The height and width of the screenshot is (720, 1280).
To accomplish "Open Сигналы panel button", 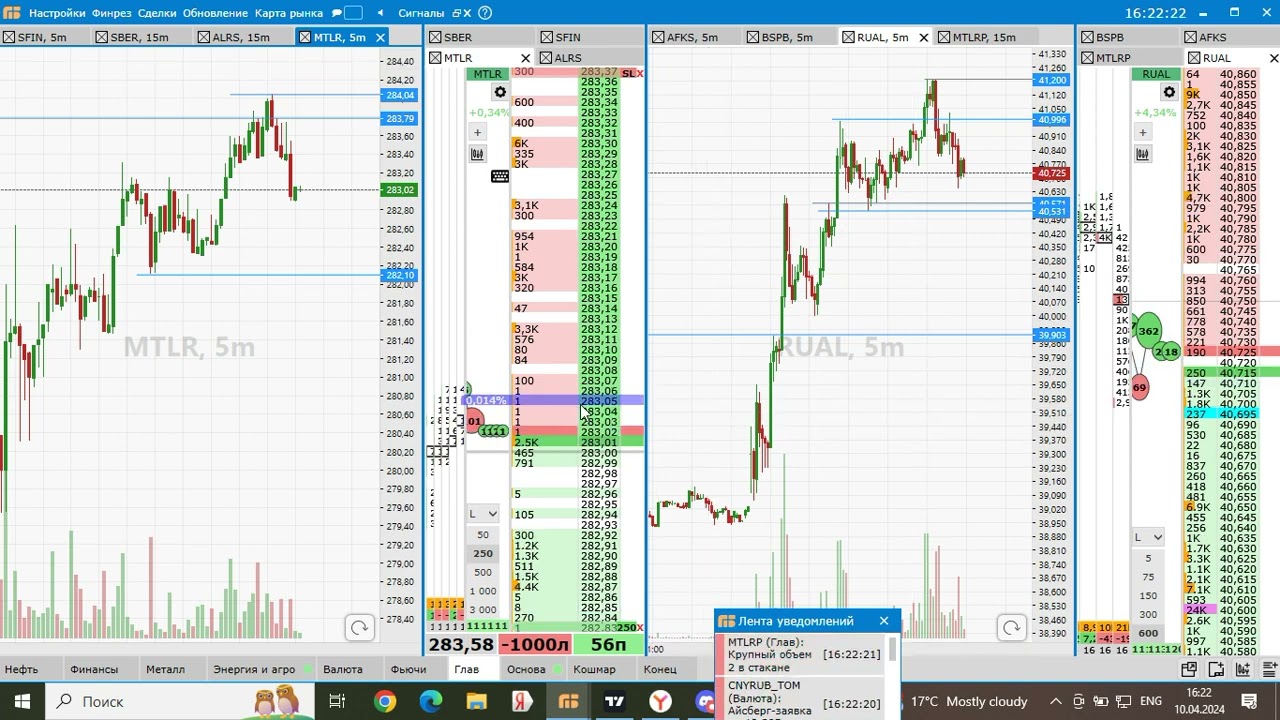I will 421,13.
